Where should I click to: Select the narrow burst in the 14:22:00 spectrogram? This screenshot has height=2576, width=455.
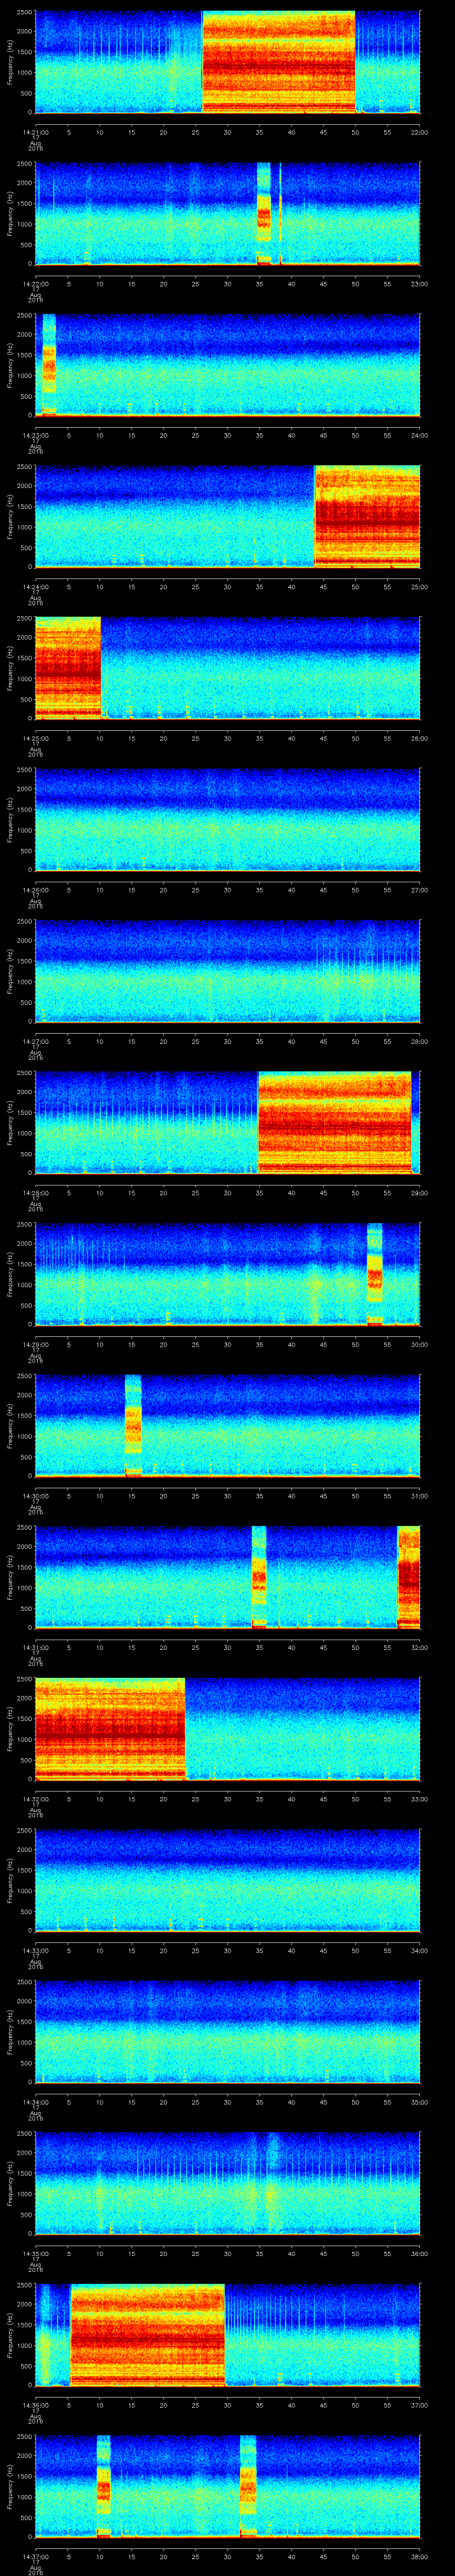point(264,213)
